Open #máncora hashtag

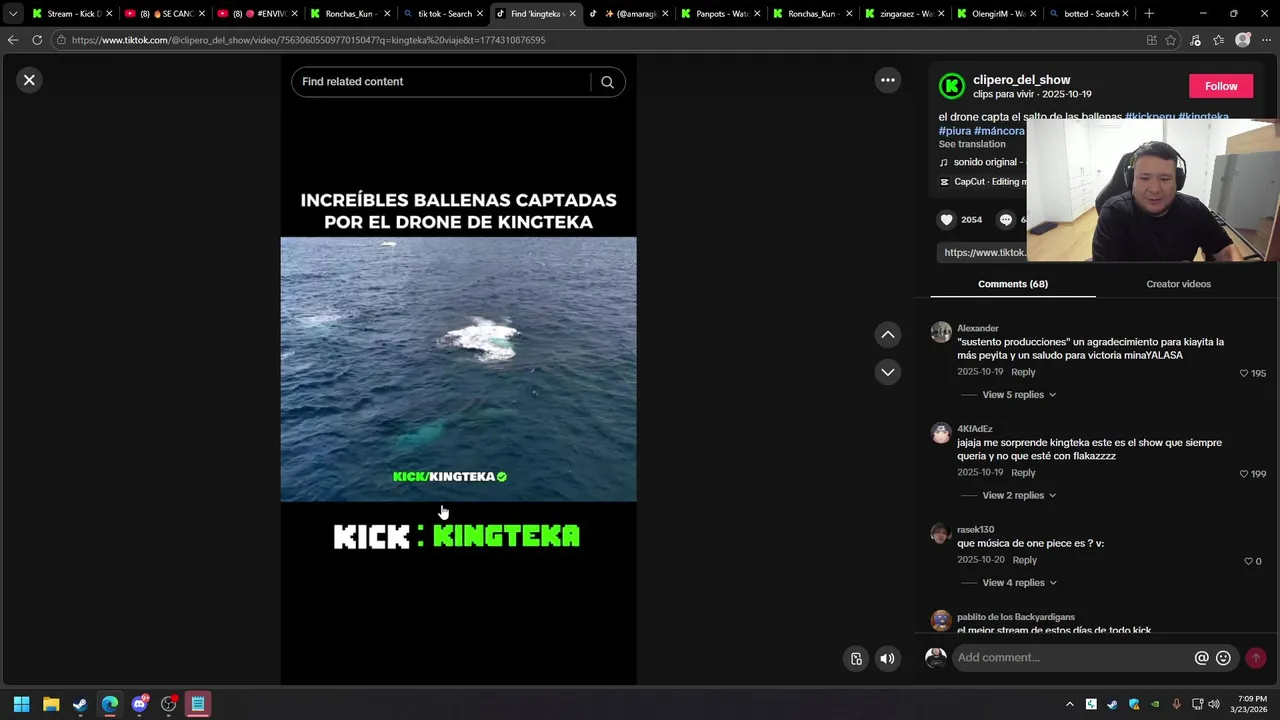[999, 131]
